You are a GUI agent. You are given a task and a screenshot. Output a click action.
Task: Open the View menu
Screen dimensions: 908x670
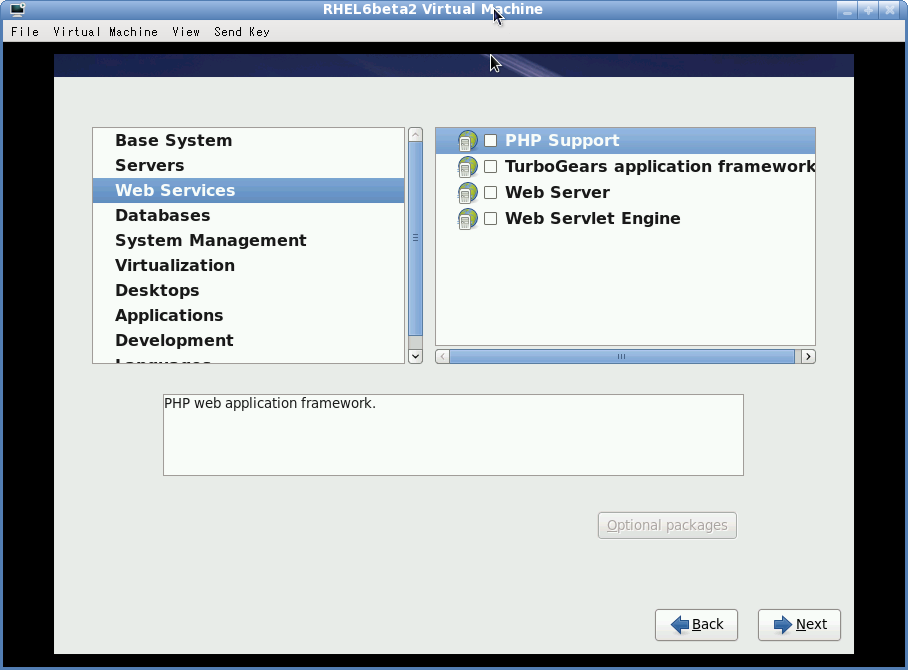point(186,32)
